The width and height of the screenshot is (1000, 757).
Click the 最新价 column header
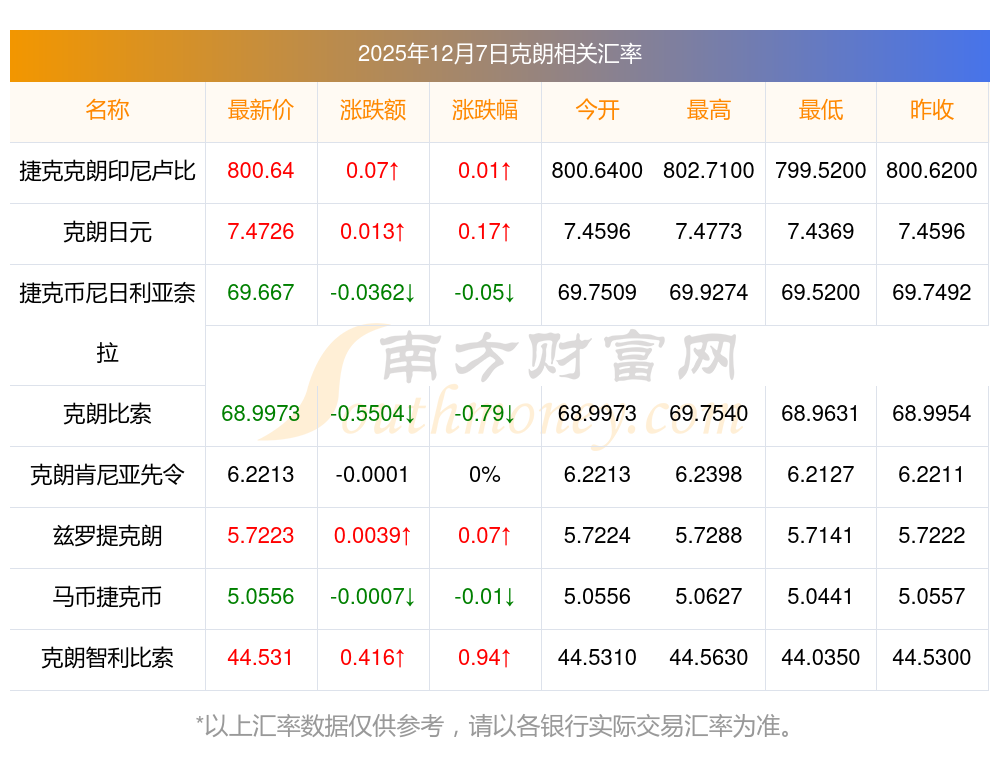click(261, 110)
